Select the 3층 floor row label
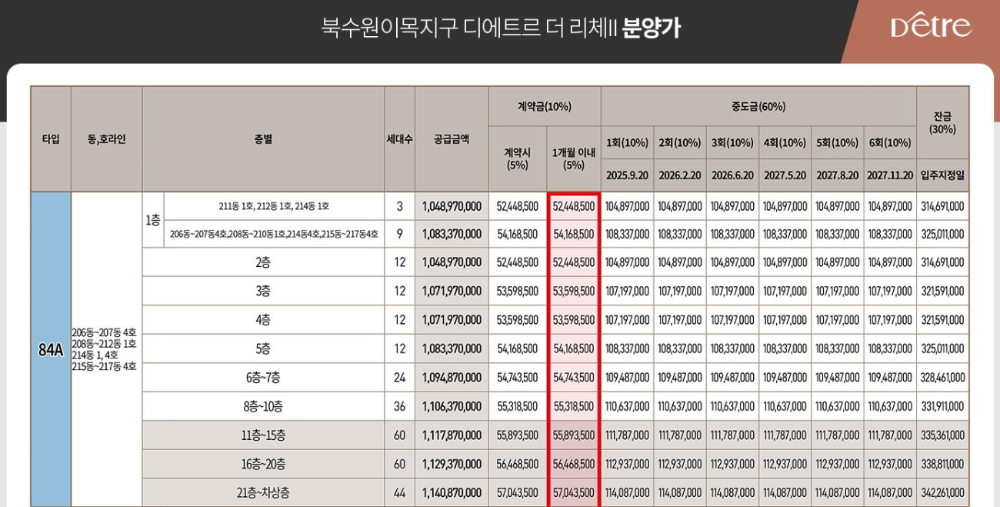The width and height of the screenshot is (1000, 507). (263, 291)
